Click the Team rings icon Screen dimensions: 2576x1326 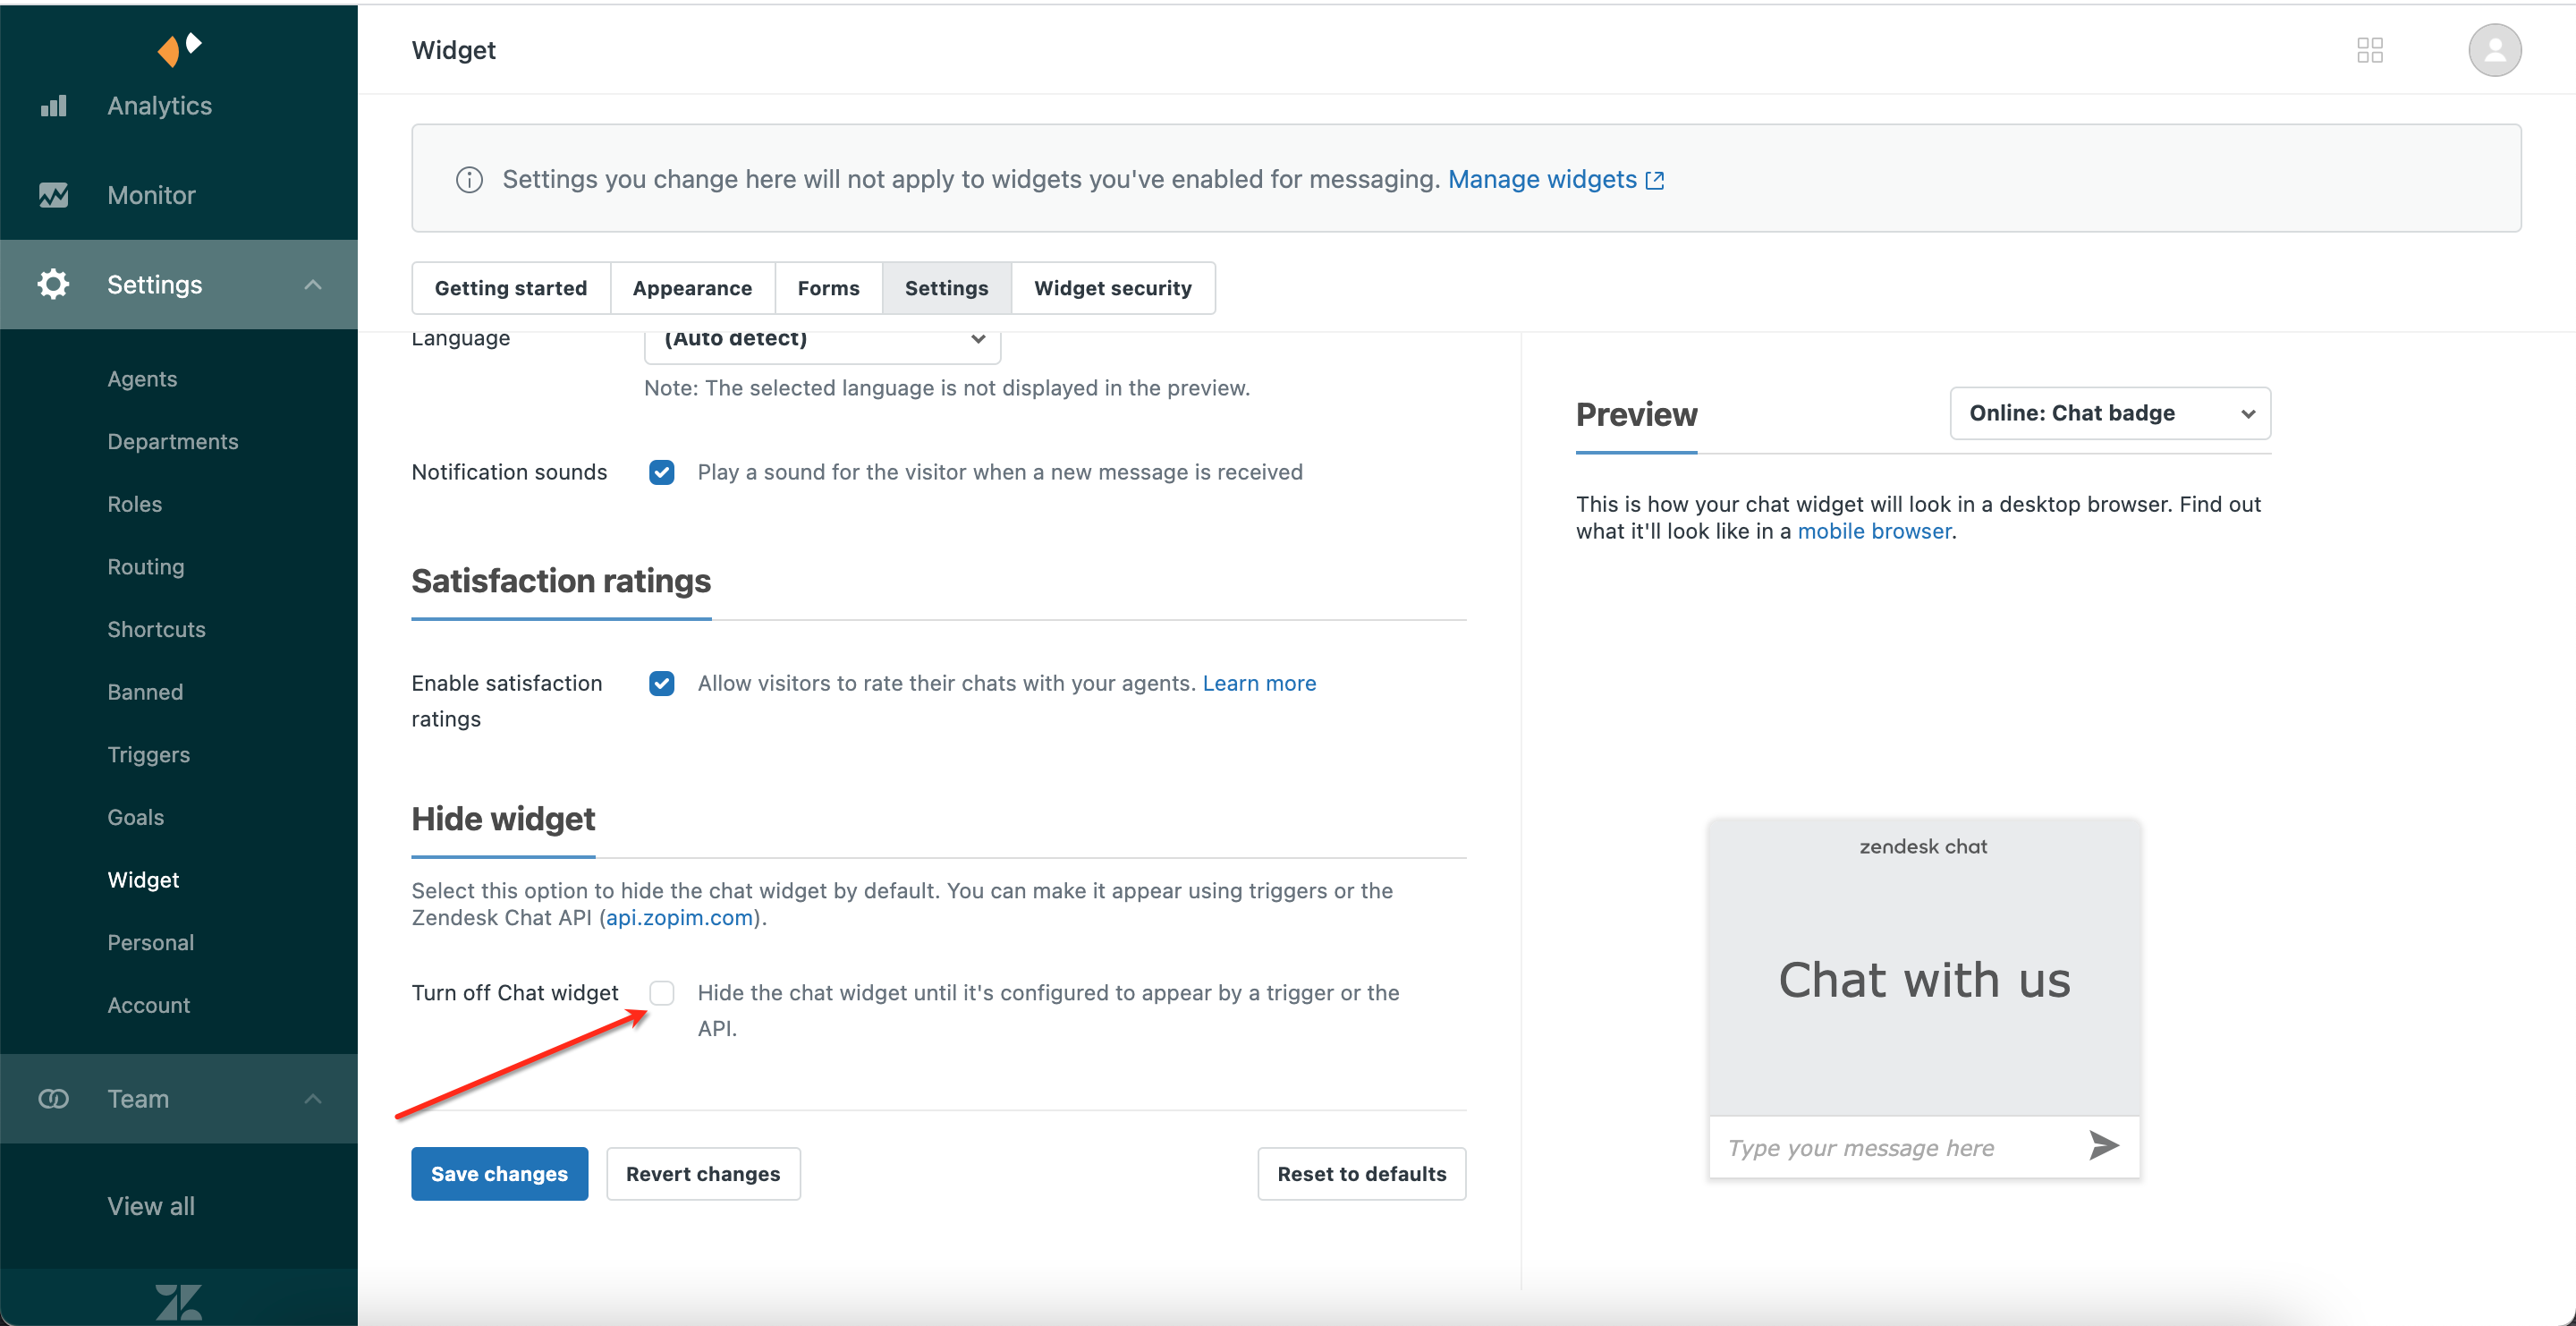pos(54,1098)
